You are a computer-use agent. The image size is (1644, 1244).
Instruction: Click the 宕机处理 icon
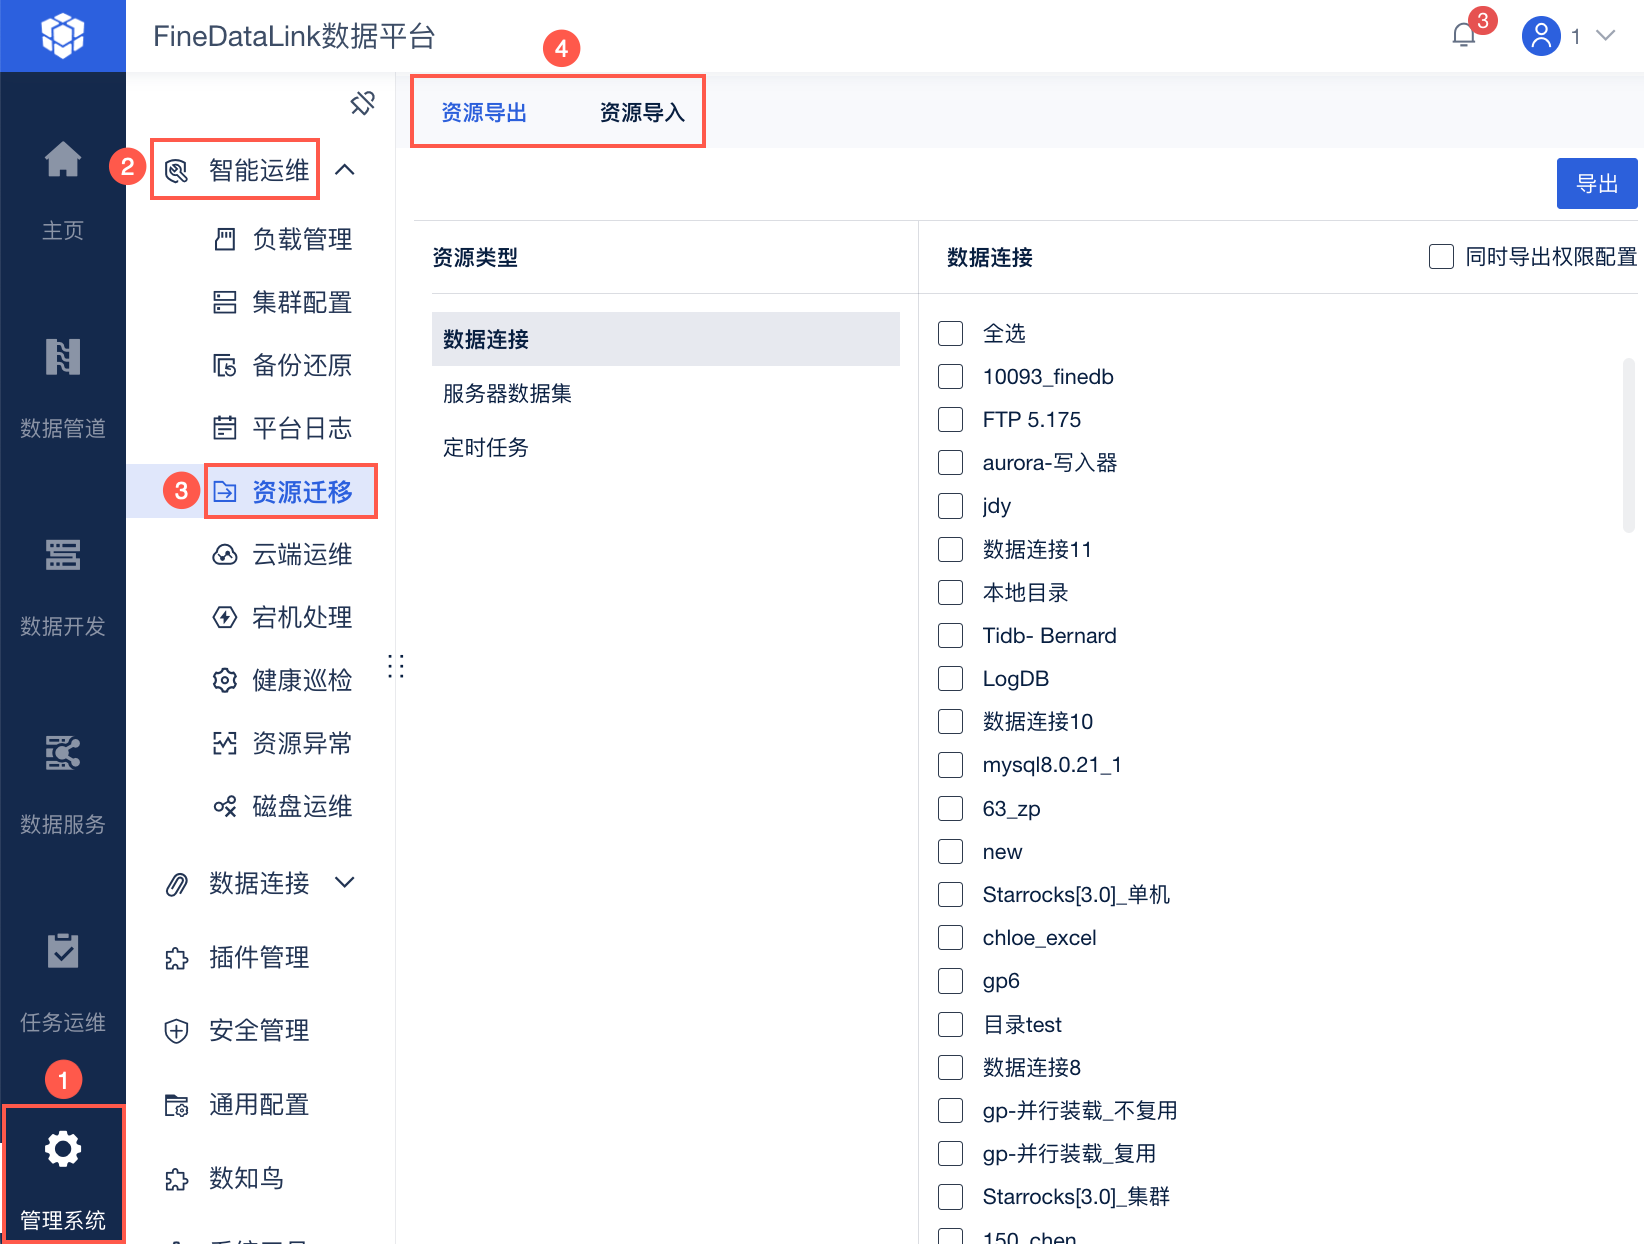(225, 617)
